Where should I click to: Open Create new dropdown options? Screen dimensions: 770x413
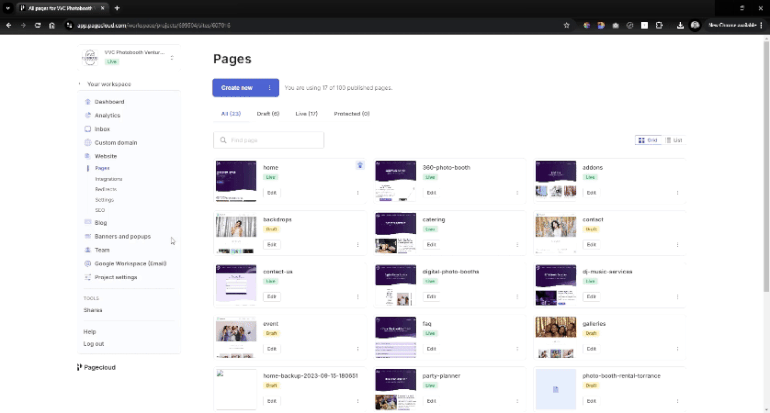click(x=269, y=88)
